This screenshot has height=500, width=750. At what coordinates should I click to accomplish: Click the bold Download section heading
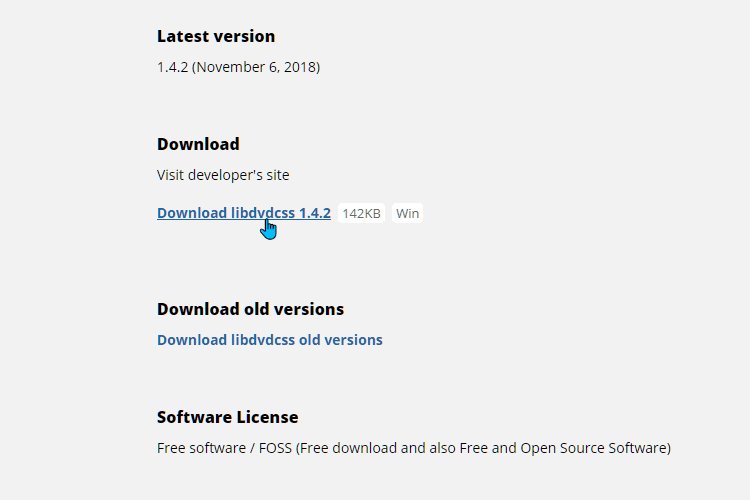coord(198,144)
